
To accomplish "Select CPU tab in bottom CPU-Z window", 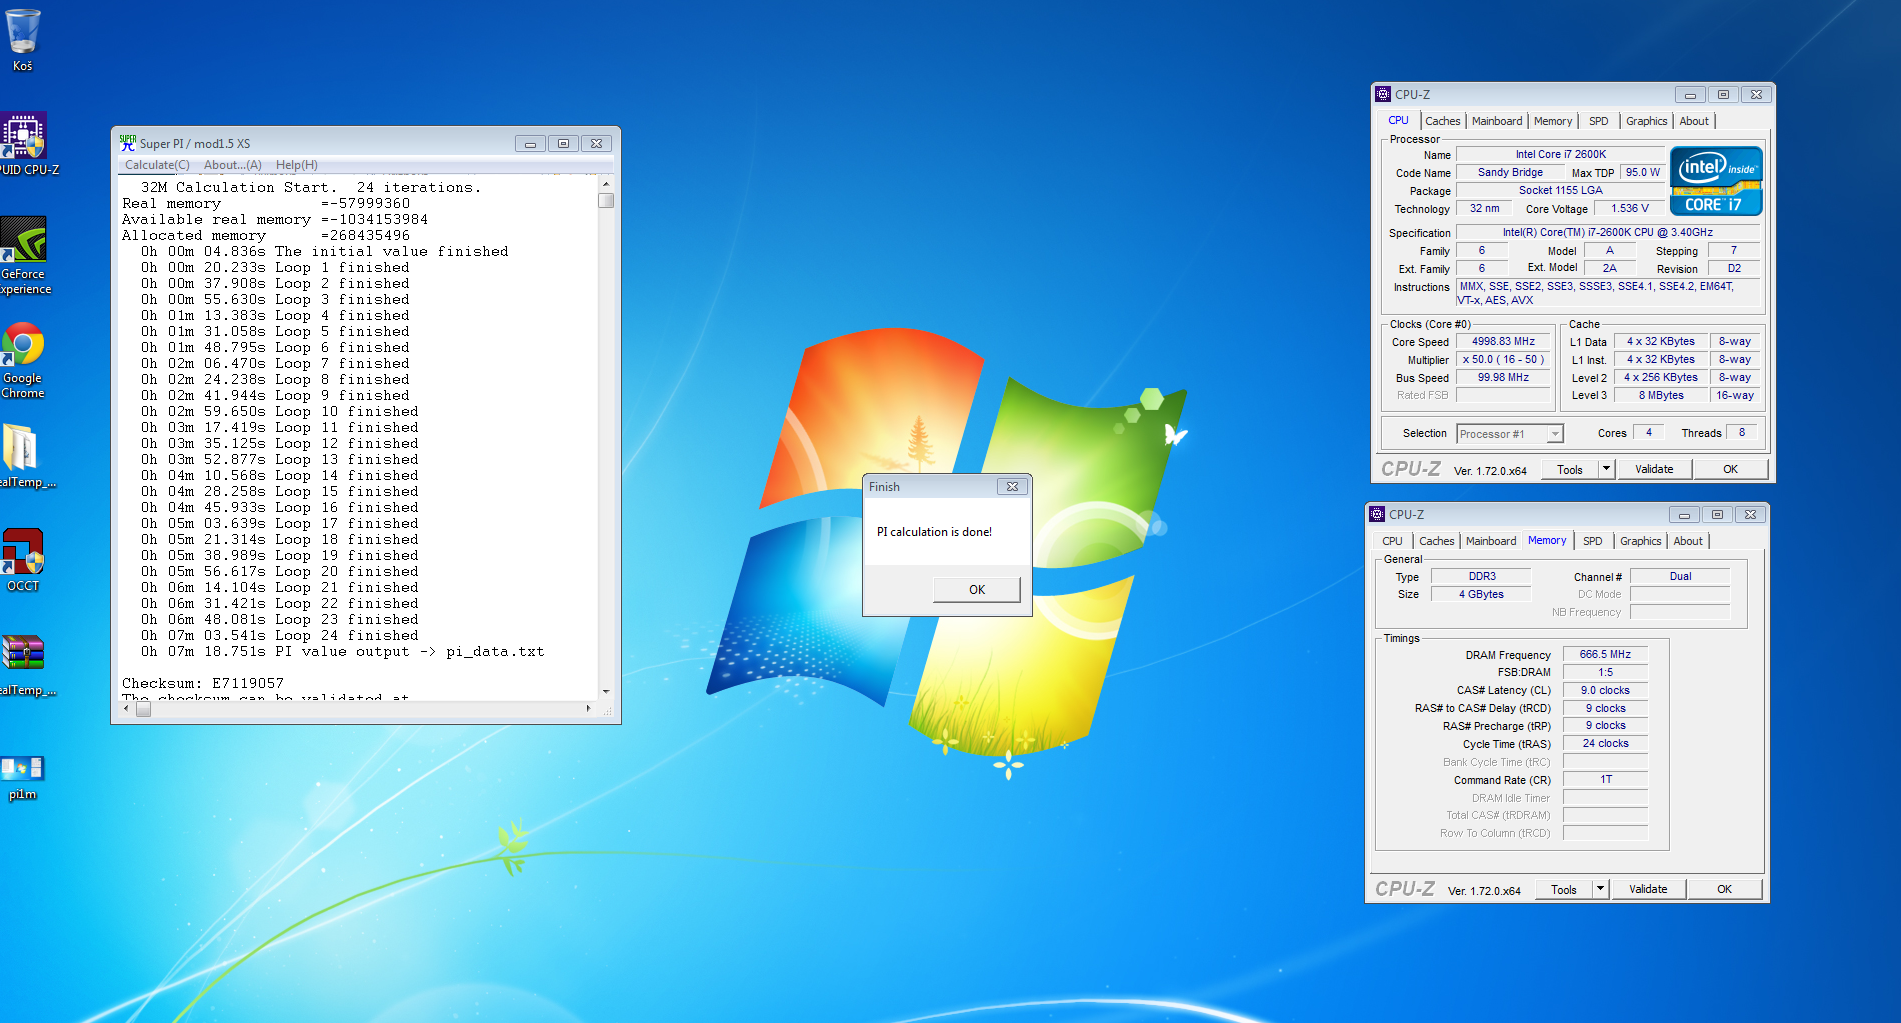I will click(1392, 541).
